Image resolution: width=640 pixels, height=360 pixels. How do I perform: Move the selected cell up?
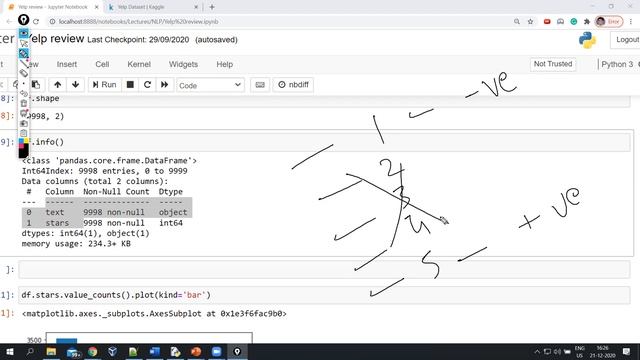tap(58, 84)
